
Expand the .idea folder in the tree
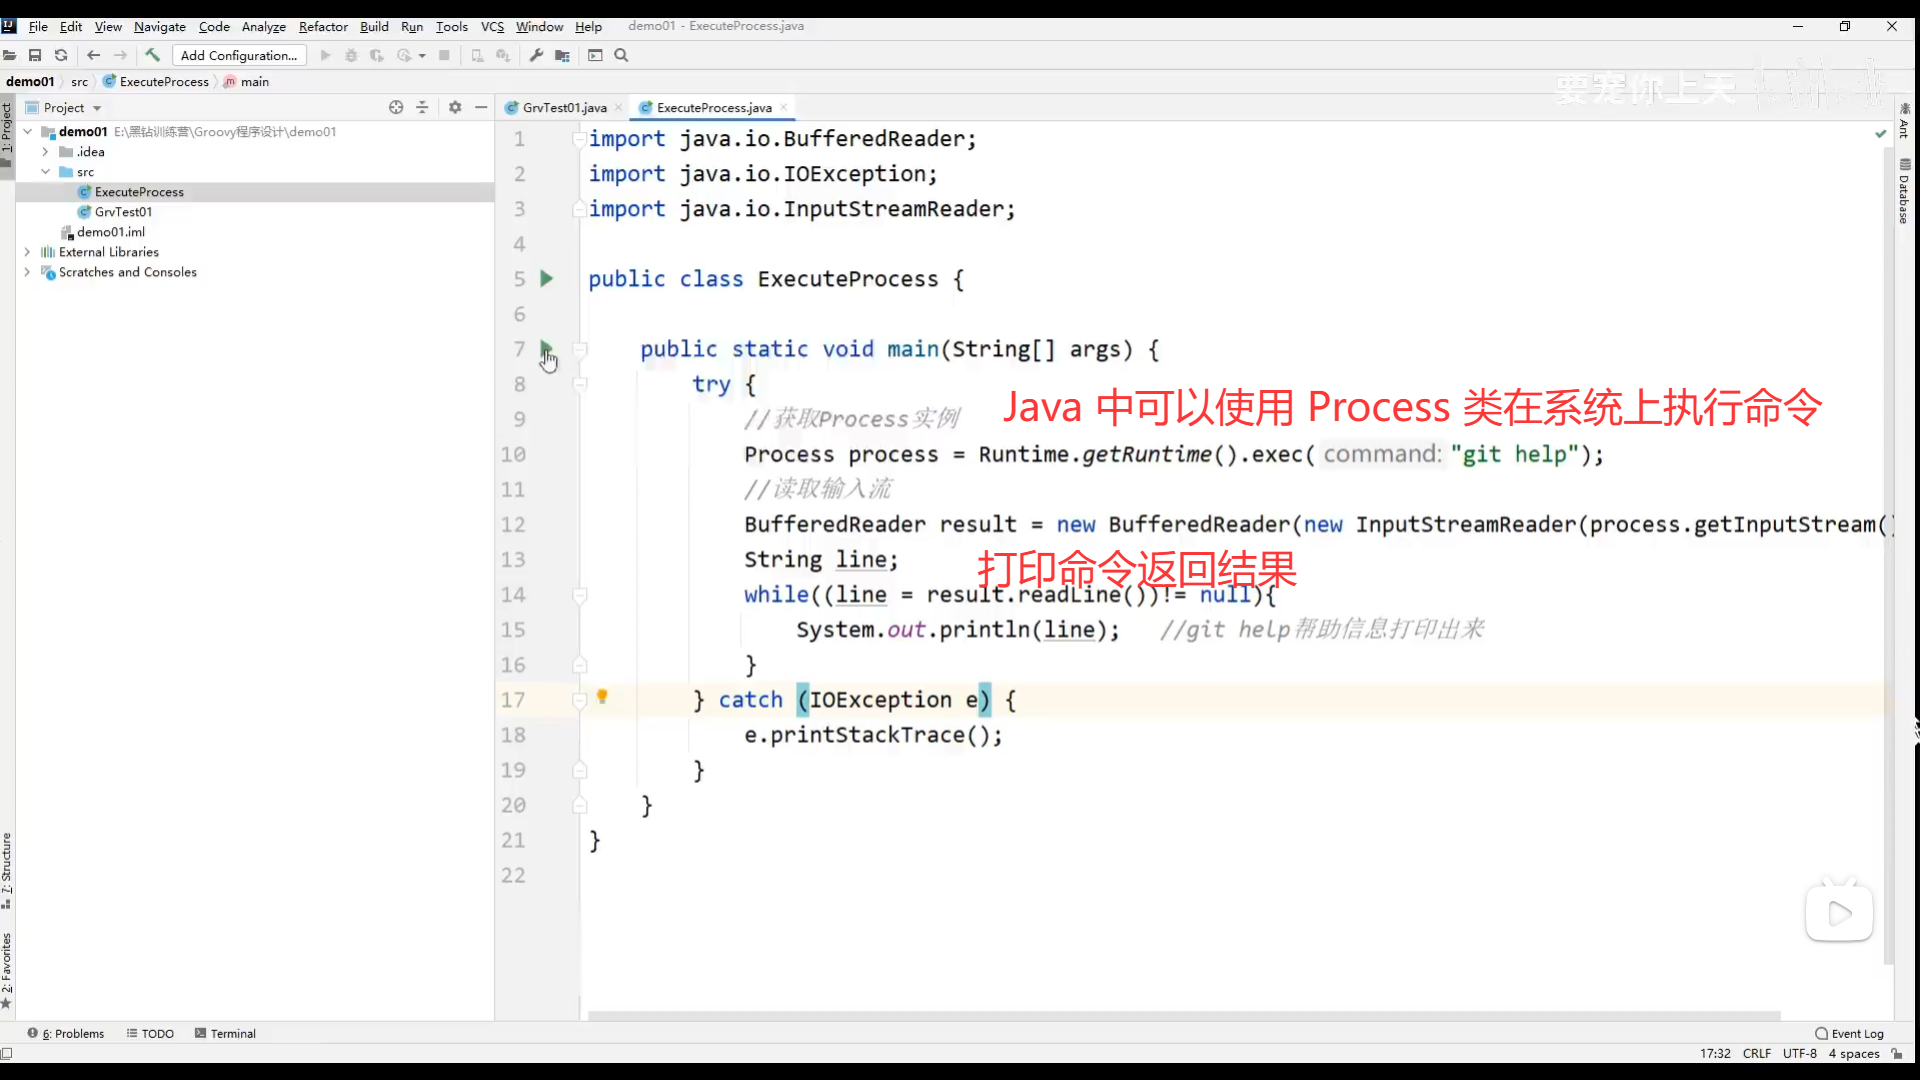pyautogui.click(x=45, y=152)
